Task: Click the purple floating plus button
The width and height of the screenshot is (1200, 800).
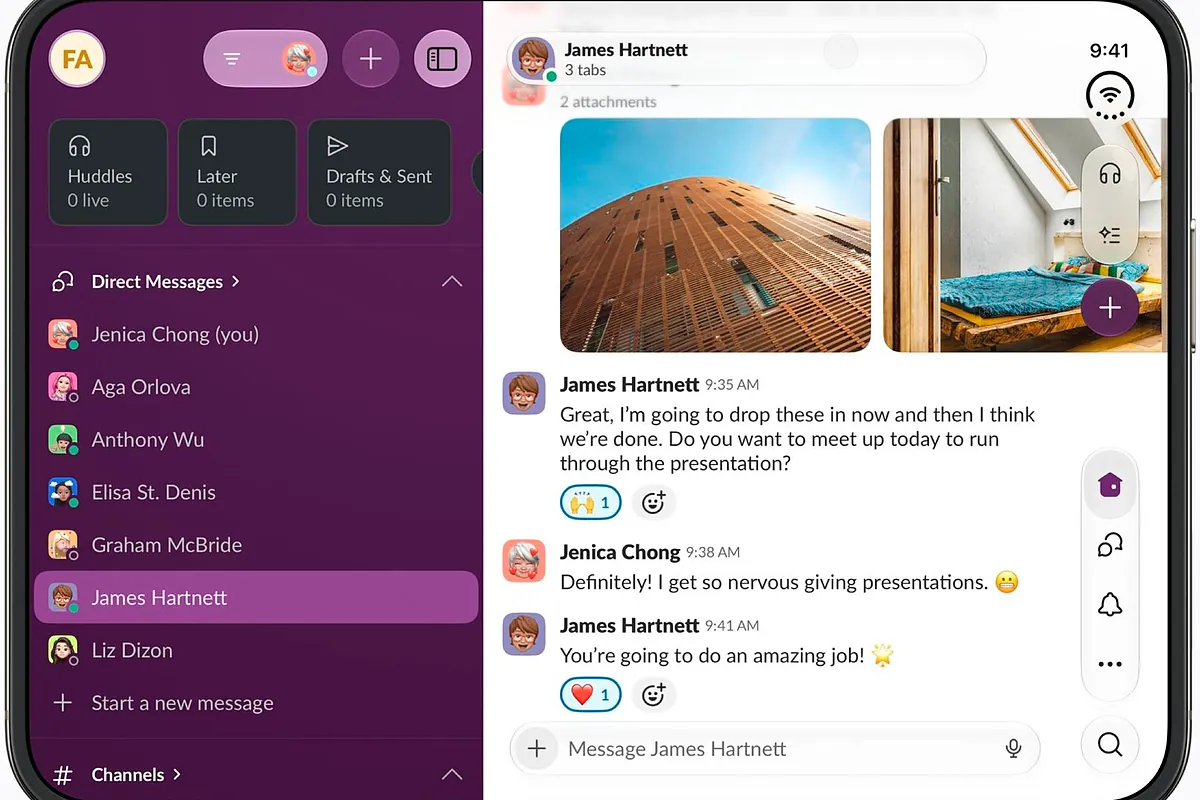Action: point(1110,308)
